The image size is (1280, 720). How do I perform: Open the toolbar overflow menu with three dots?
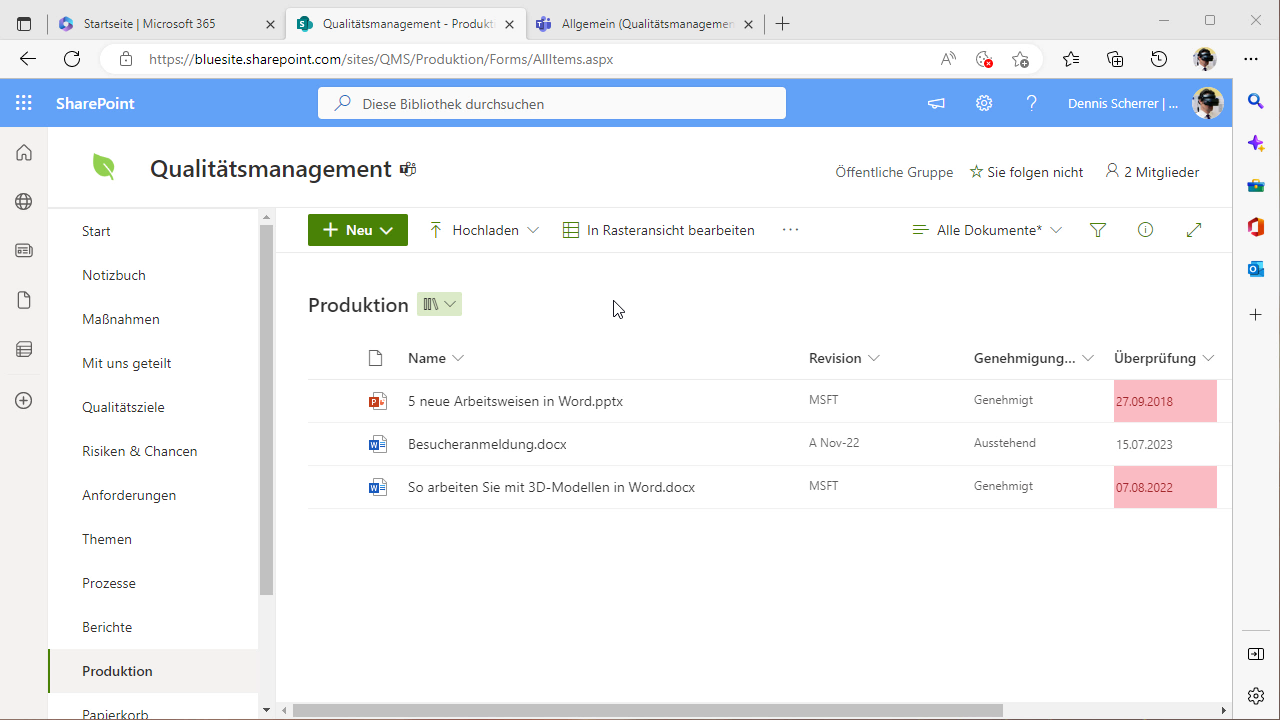coord(790,229)
